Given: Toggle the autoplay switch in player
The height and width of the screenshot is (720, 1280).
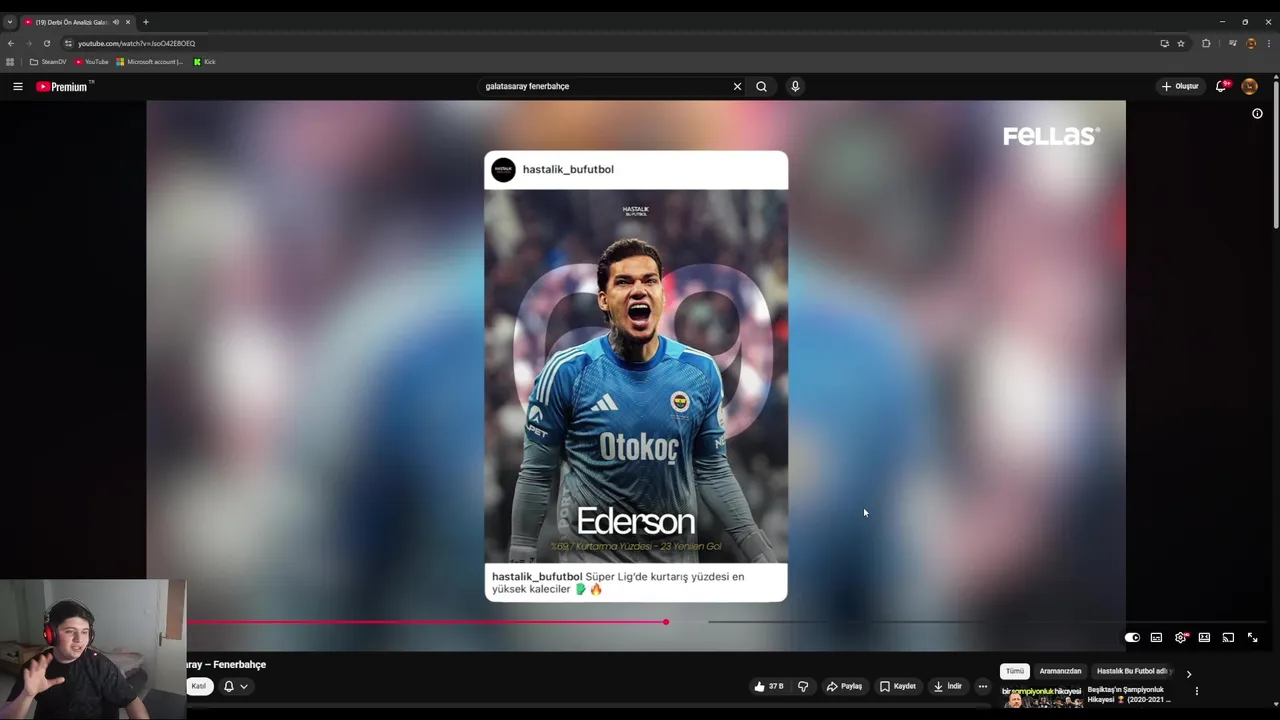Looking at the screenshot, I should (x=1132, y=638).
